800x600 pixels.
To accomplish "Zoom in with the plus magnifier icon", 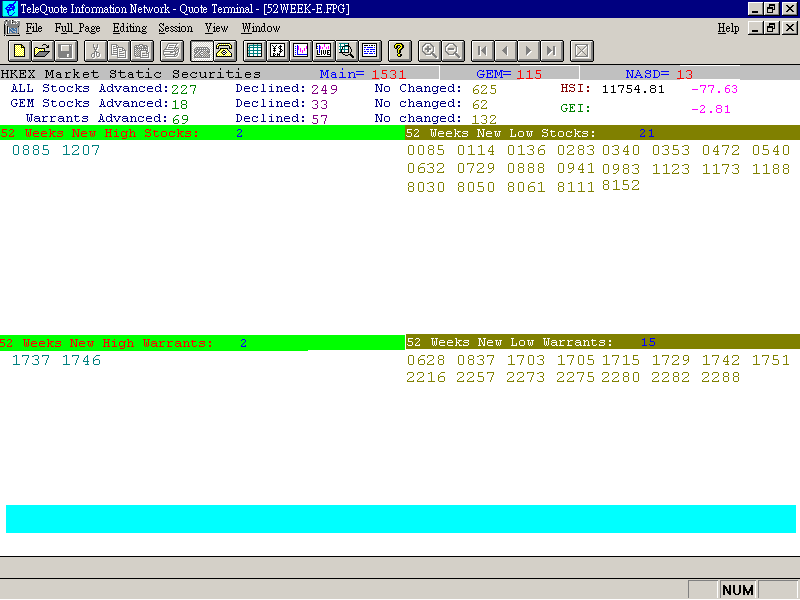I will coord(429,51).
